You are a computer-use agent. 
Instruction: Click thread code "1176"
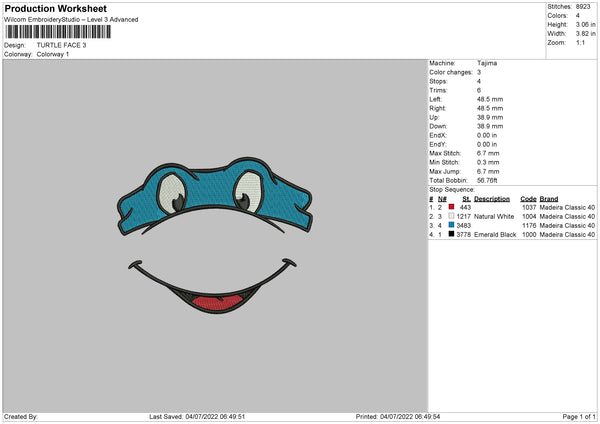coord(529,225)
